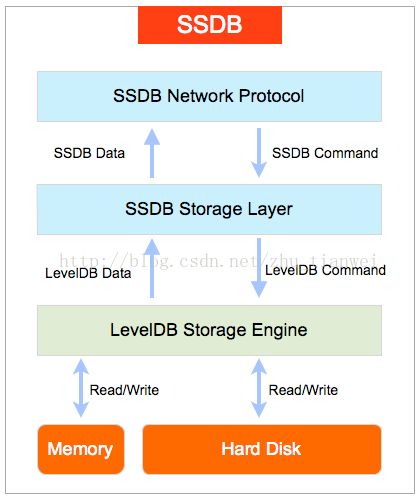420x500 pixels.
Task: Click the red SSDB title box
Action: tap(210, 25)
